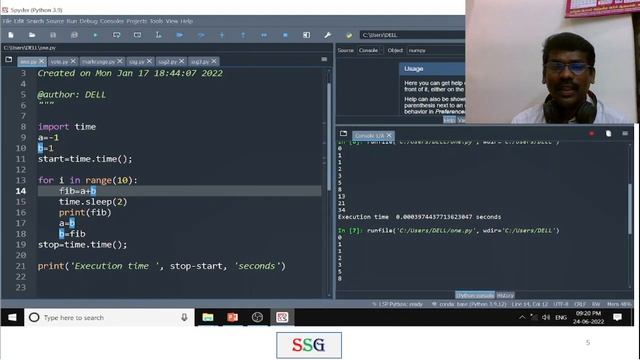Click LSP Python ready status entry
640x360 pixels.
pyautogui.click(x=397, y=304)
